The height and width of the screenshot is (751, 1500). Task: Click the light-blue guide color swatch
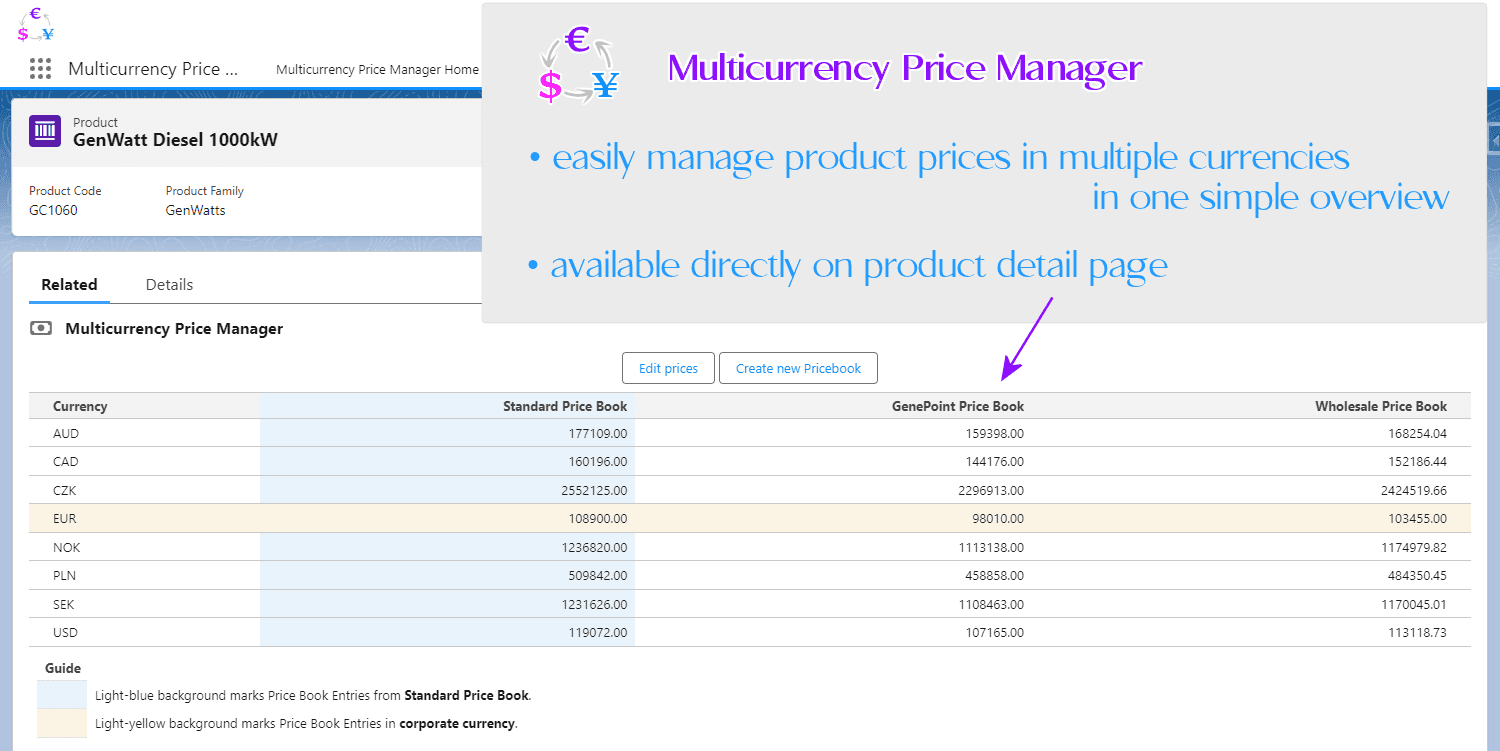(x=62, y=695)
